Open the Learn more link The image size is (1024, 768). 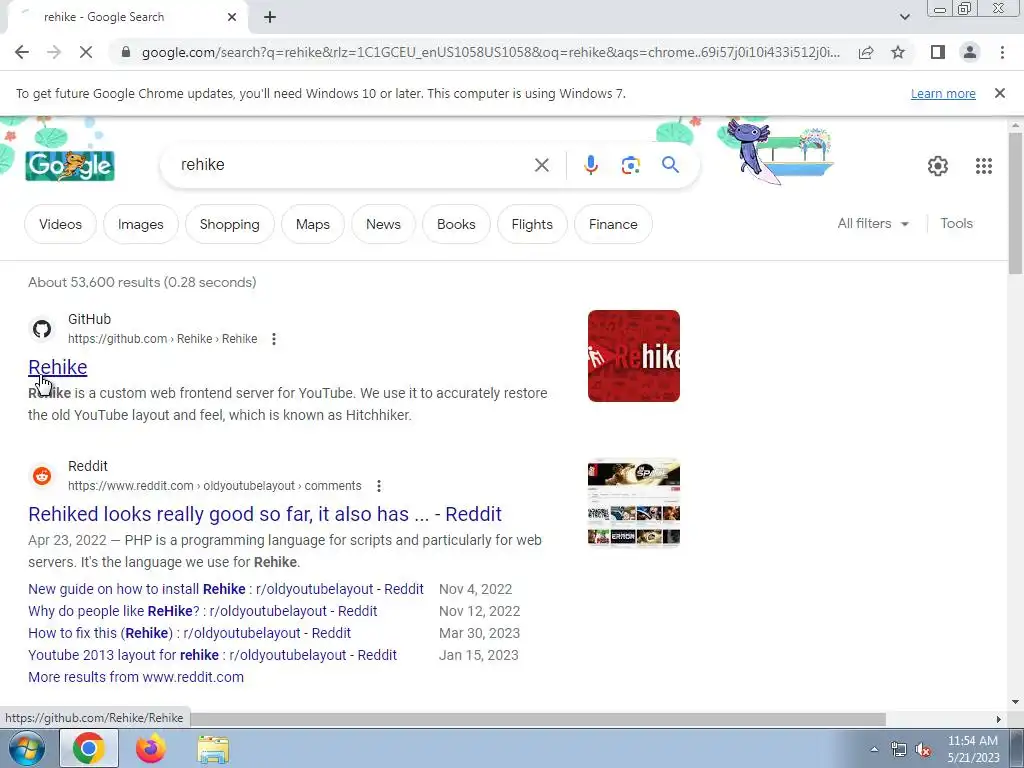pyautogui.click(x=943, y=93)
